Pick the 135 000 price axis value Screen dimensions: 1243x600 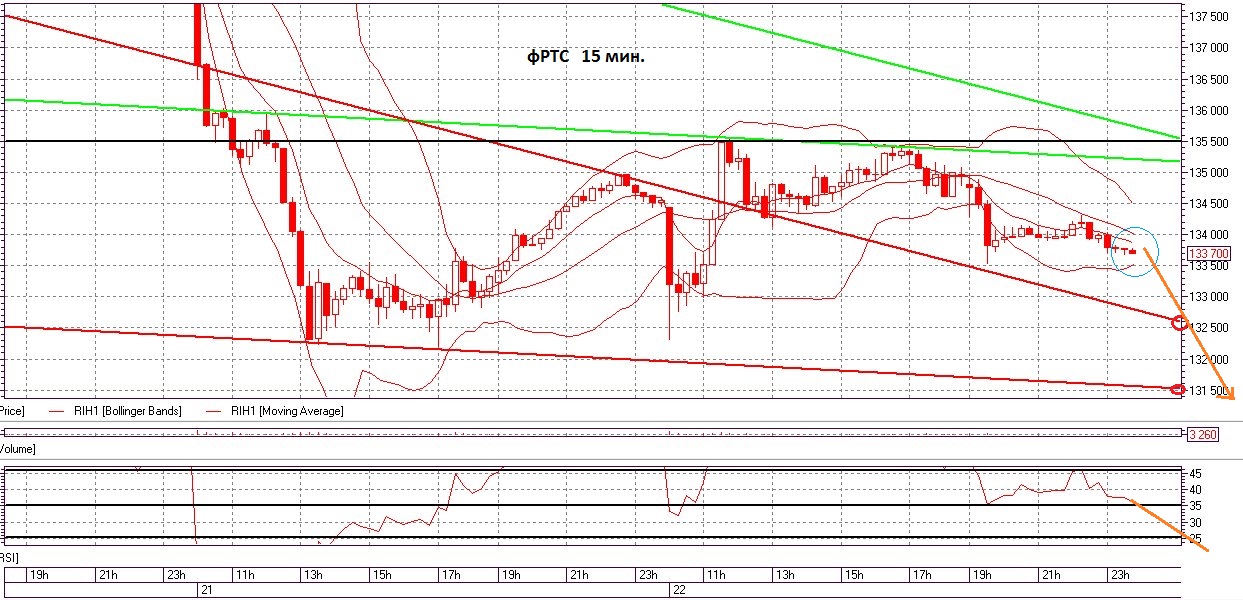1210,172
